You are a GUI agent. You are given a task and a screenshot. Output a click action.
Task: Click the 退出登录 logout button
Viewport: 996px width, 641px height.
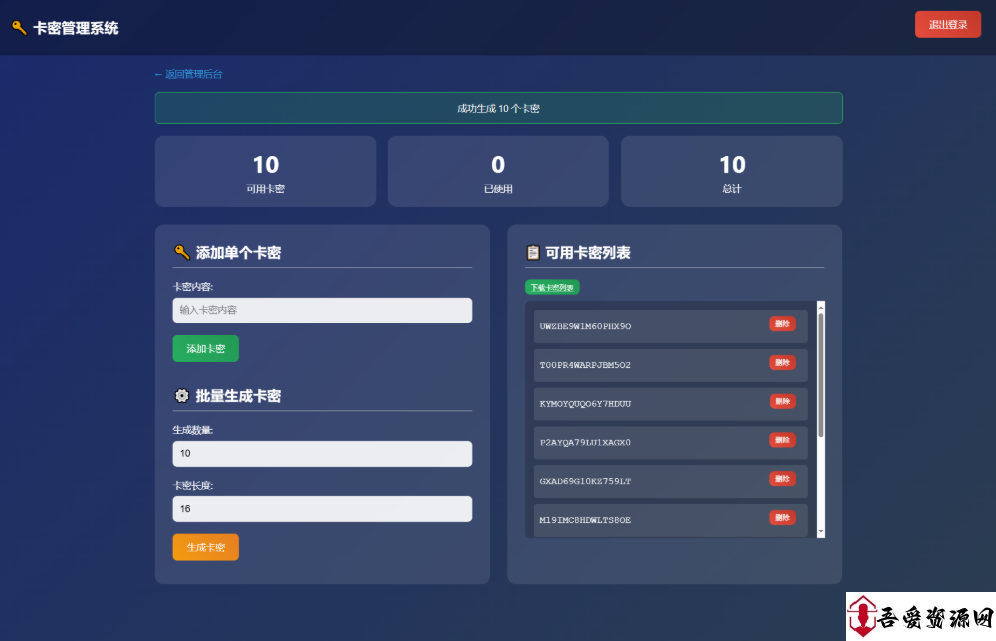pos(947,25)
